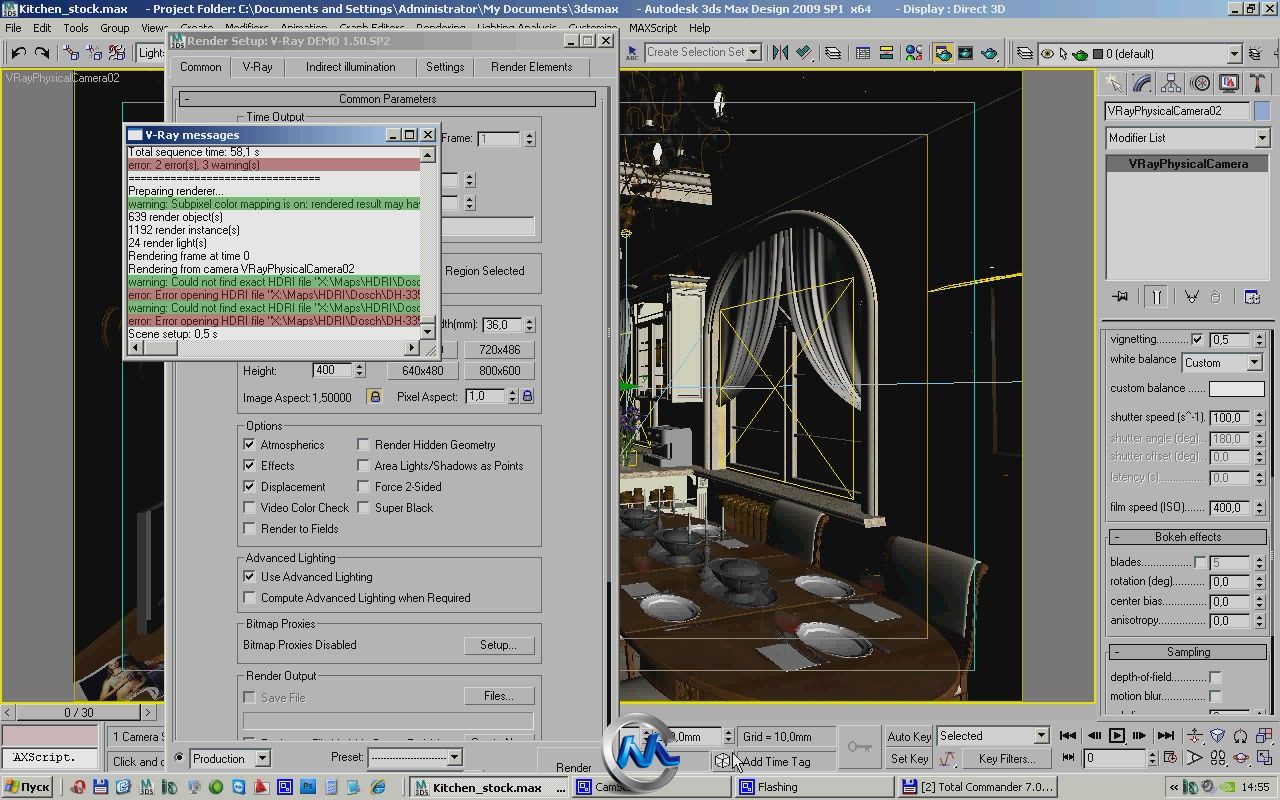Click the 800x600 preset button
This screenshot has width=1280, height=800.
pyautogui.click(x=500, y=371)
